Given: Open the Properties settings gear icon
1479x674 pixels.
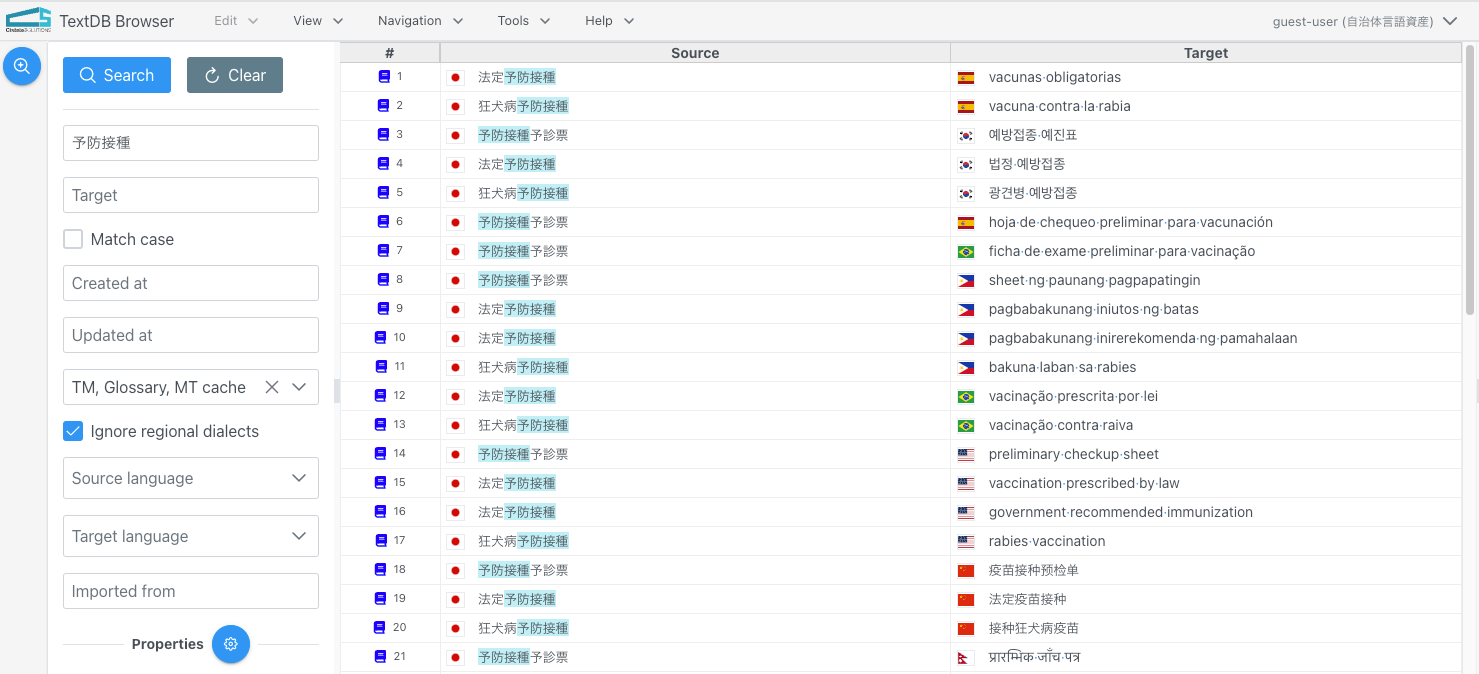Looking at the screenshot, I should pos(231,644).
